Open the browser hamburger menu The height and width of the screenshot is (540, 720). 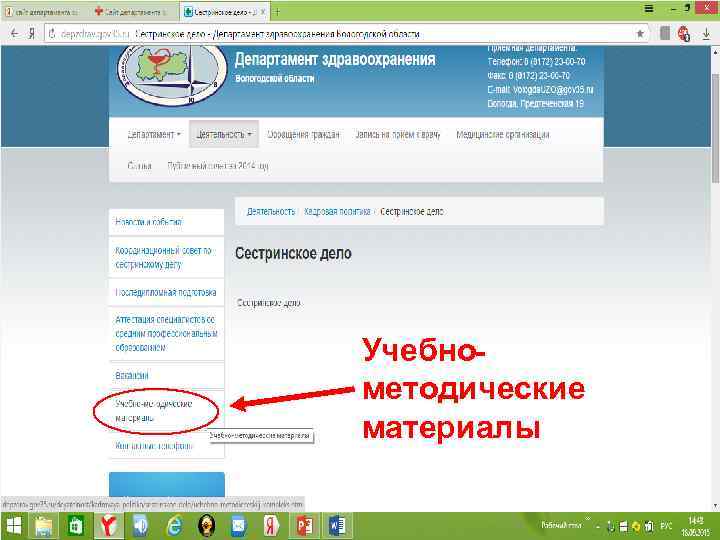[649, 8]
